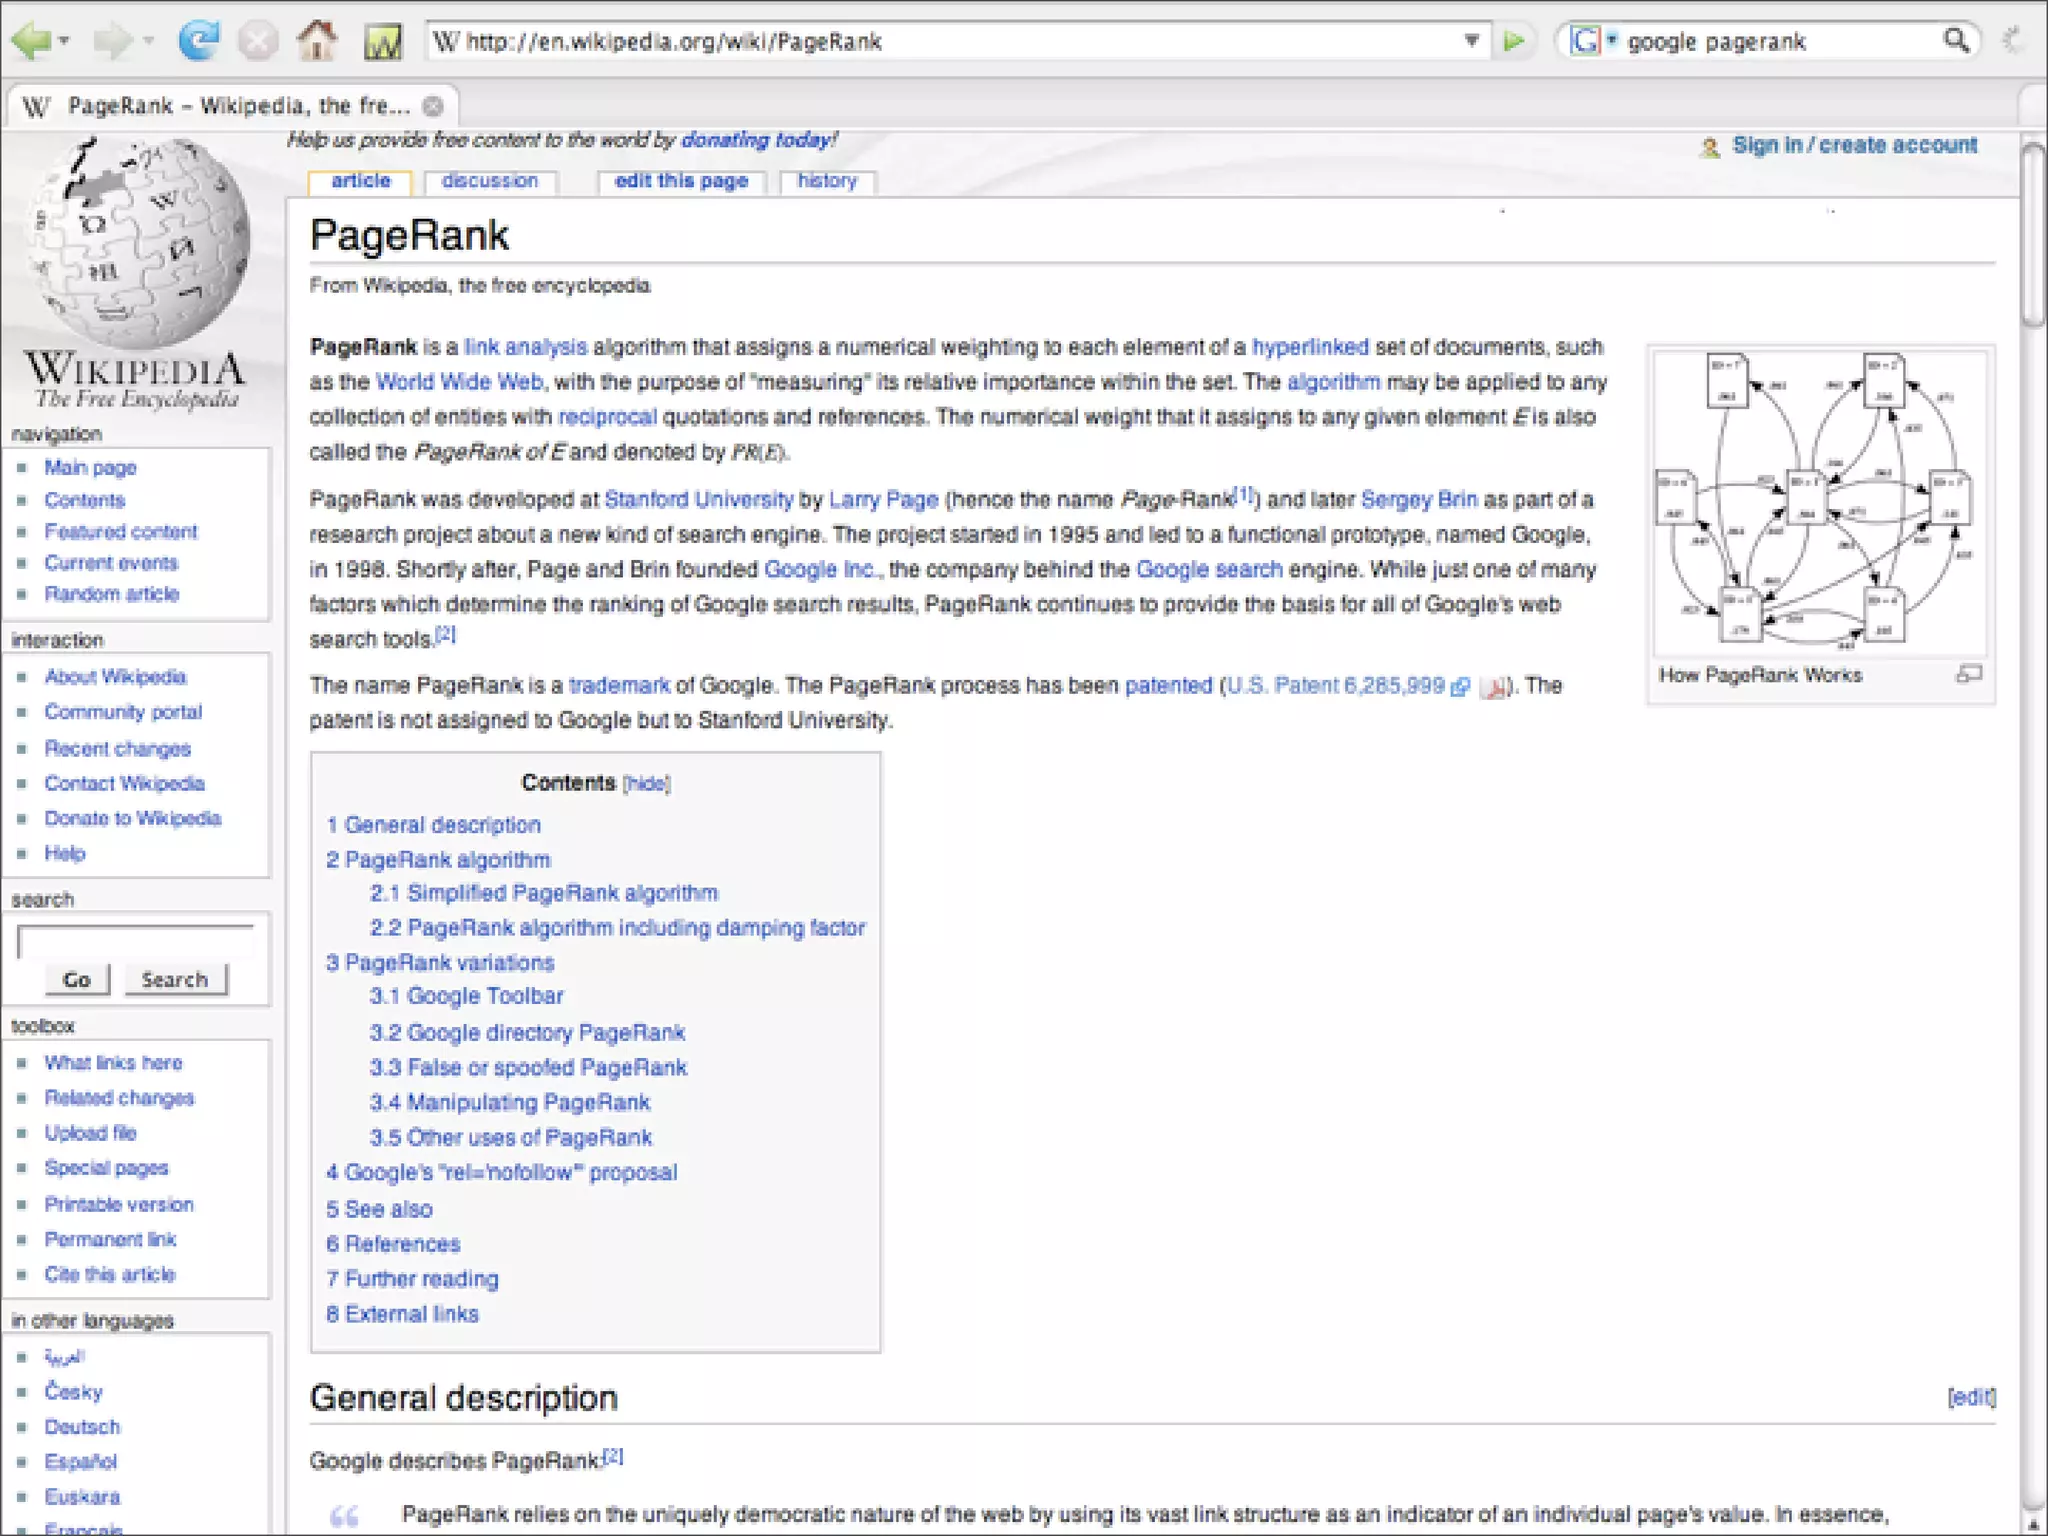Close the PageRank Wikipedia tab
Screen dimensions: 2048x1536
433,106
